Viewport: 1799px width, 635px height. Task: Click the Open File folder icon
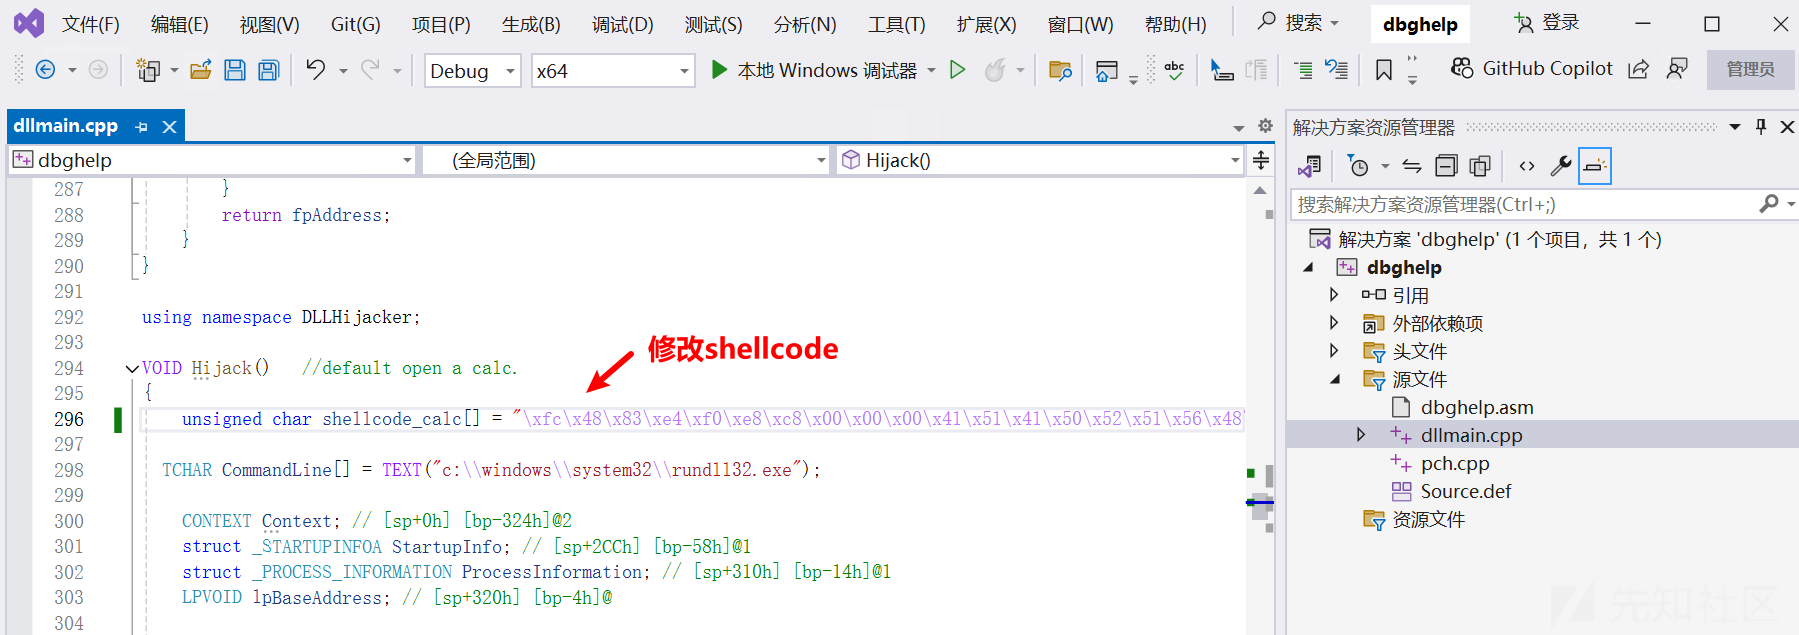(x=201, y=70)
